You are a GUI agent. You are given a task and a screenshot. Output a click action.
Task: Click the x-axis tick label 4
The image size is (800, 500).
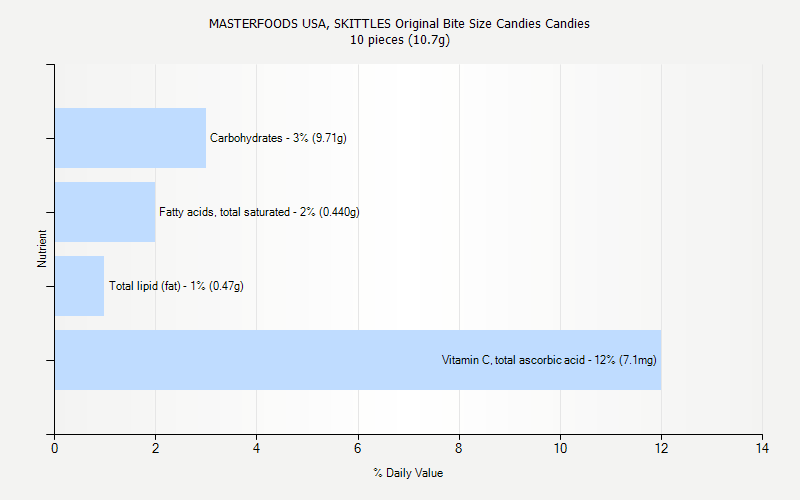click(x=257, y=448)
